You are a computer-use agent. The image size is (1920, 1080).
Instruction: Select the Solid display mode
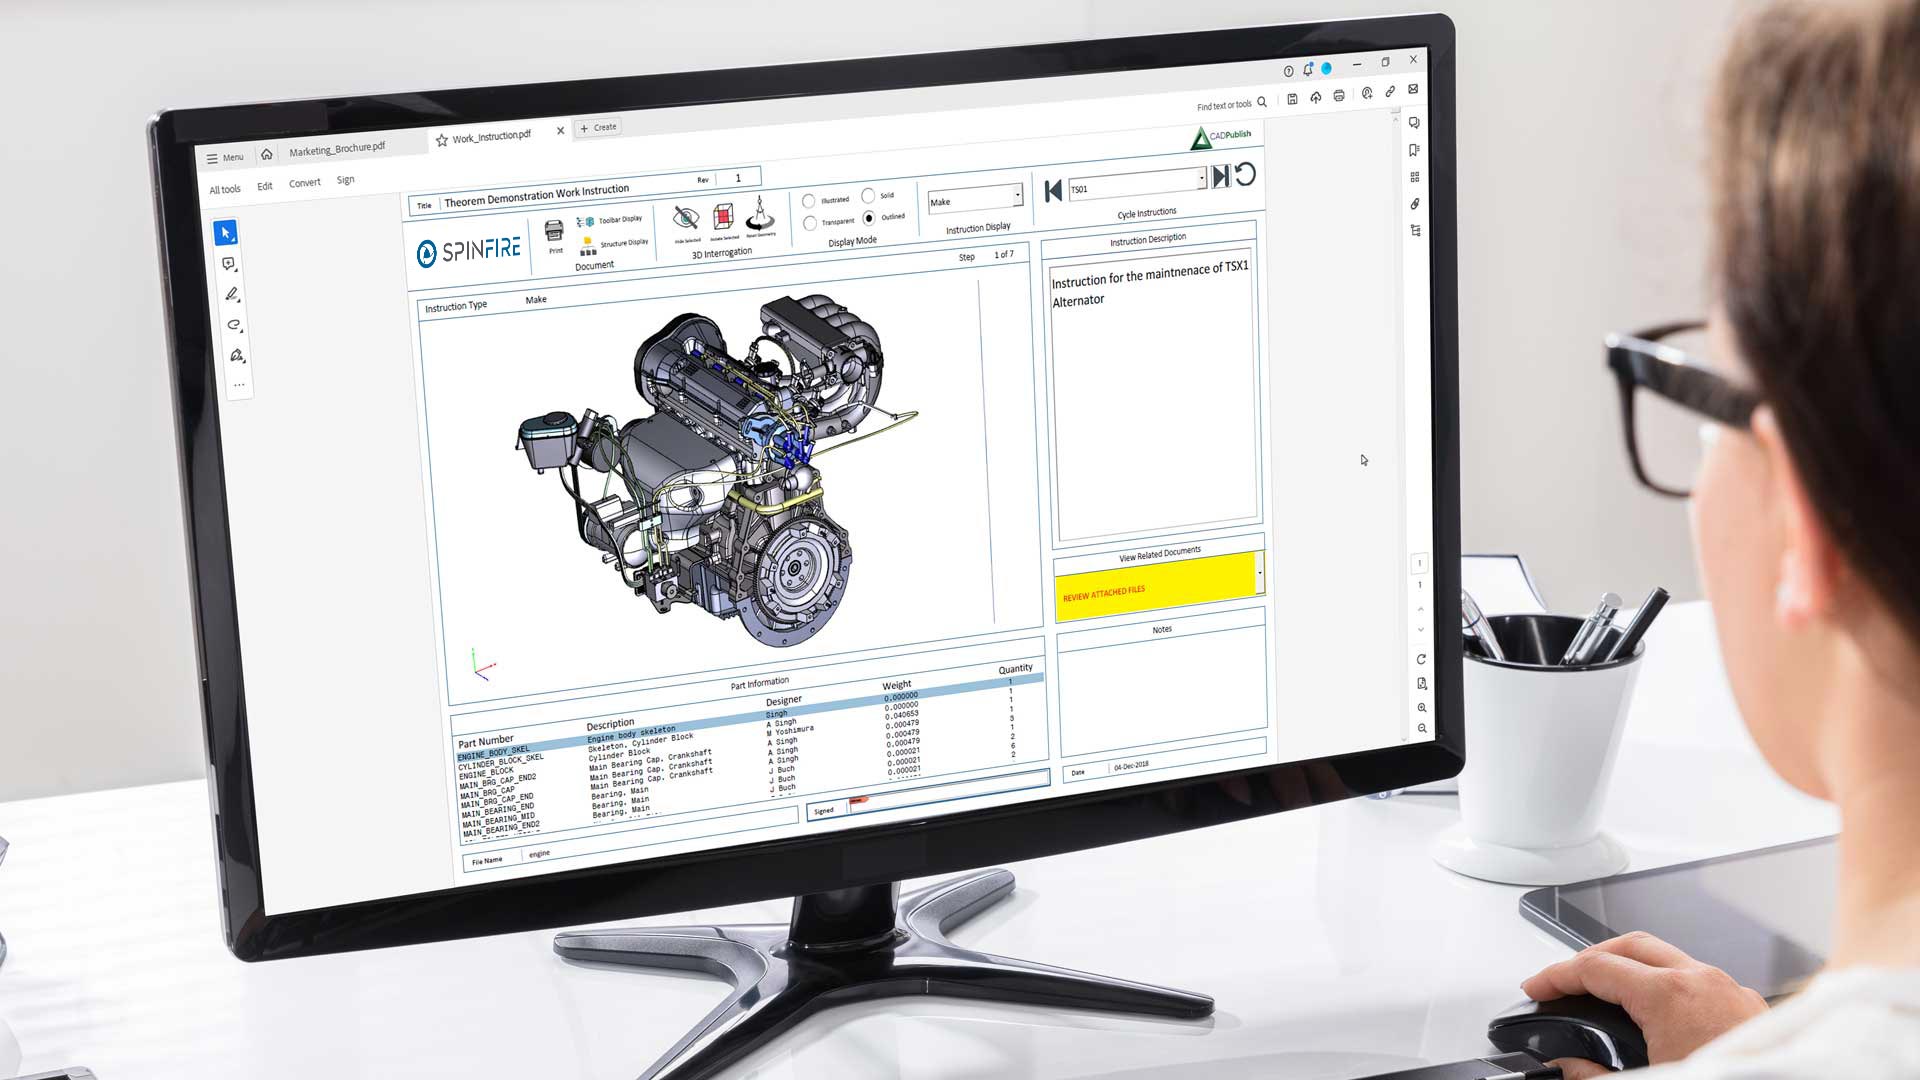click(868, 196)
